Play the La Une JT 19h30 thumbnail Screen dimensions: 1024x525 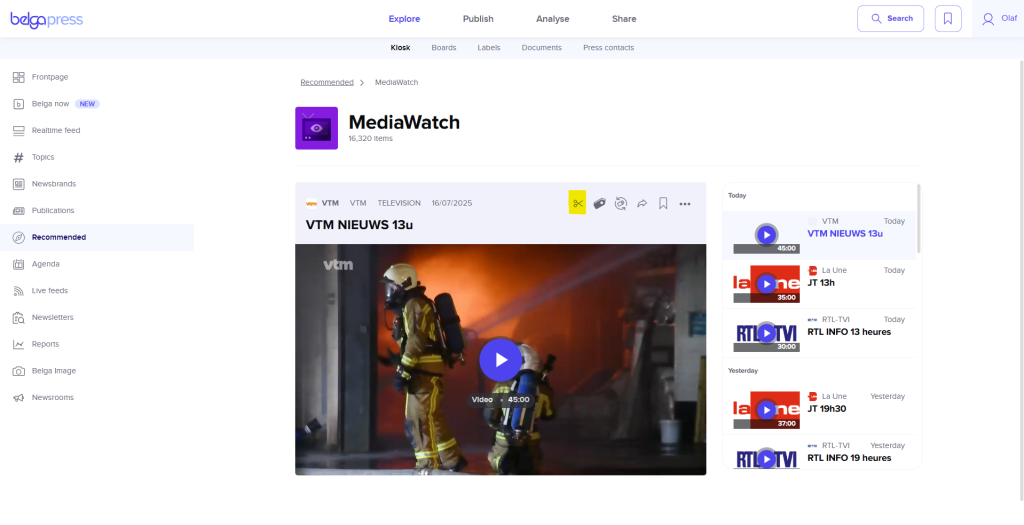tap(767, 410)
